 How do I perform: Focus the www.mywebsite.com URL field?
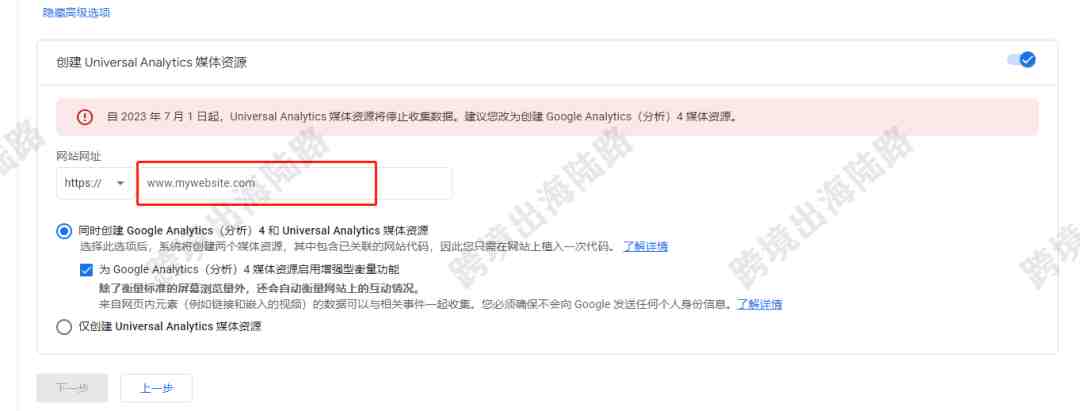click(295, 183)
